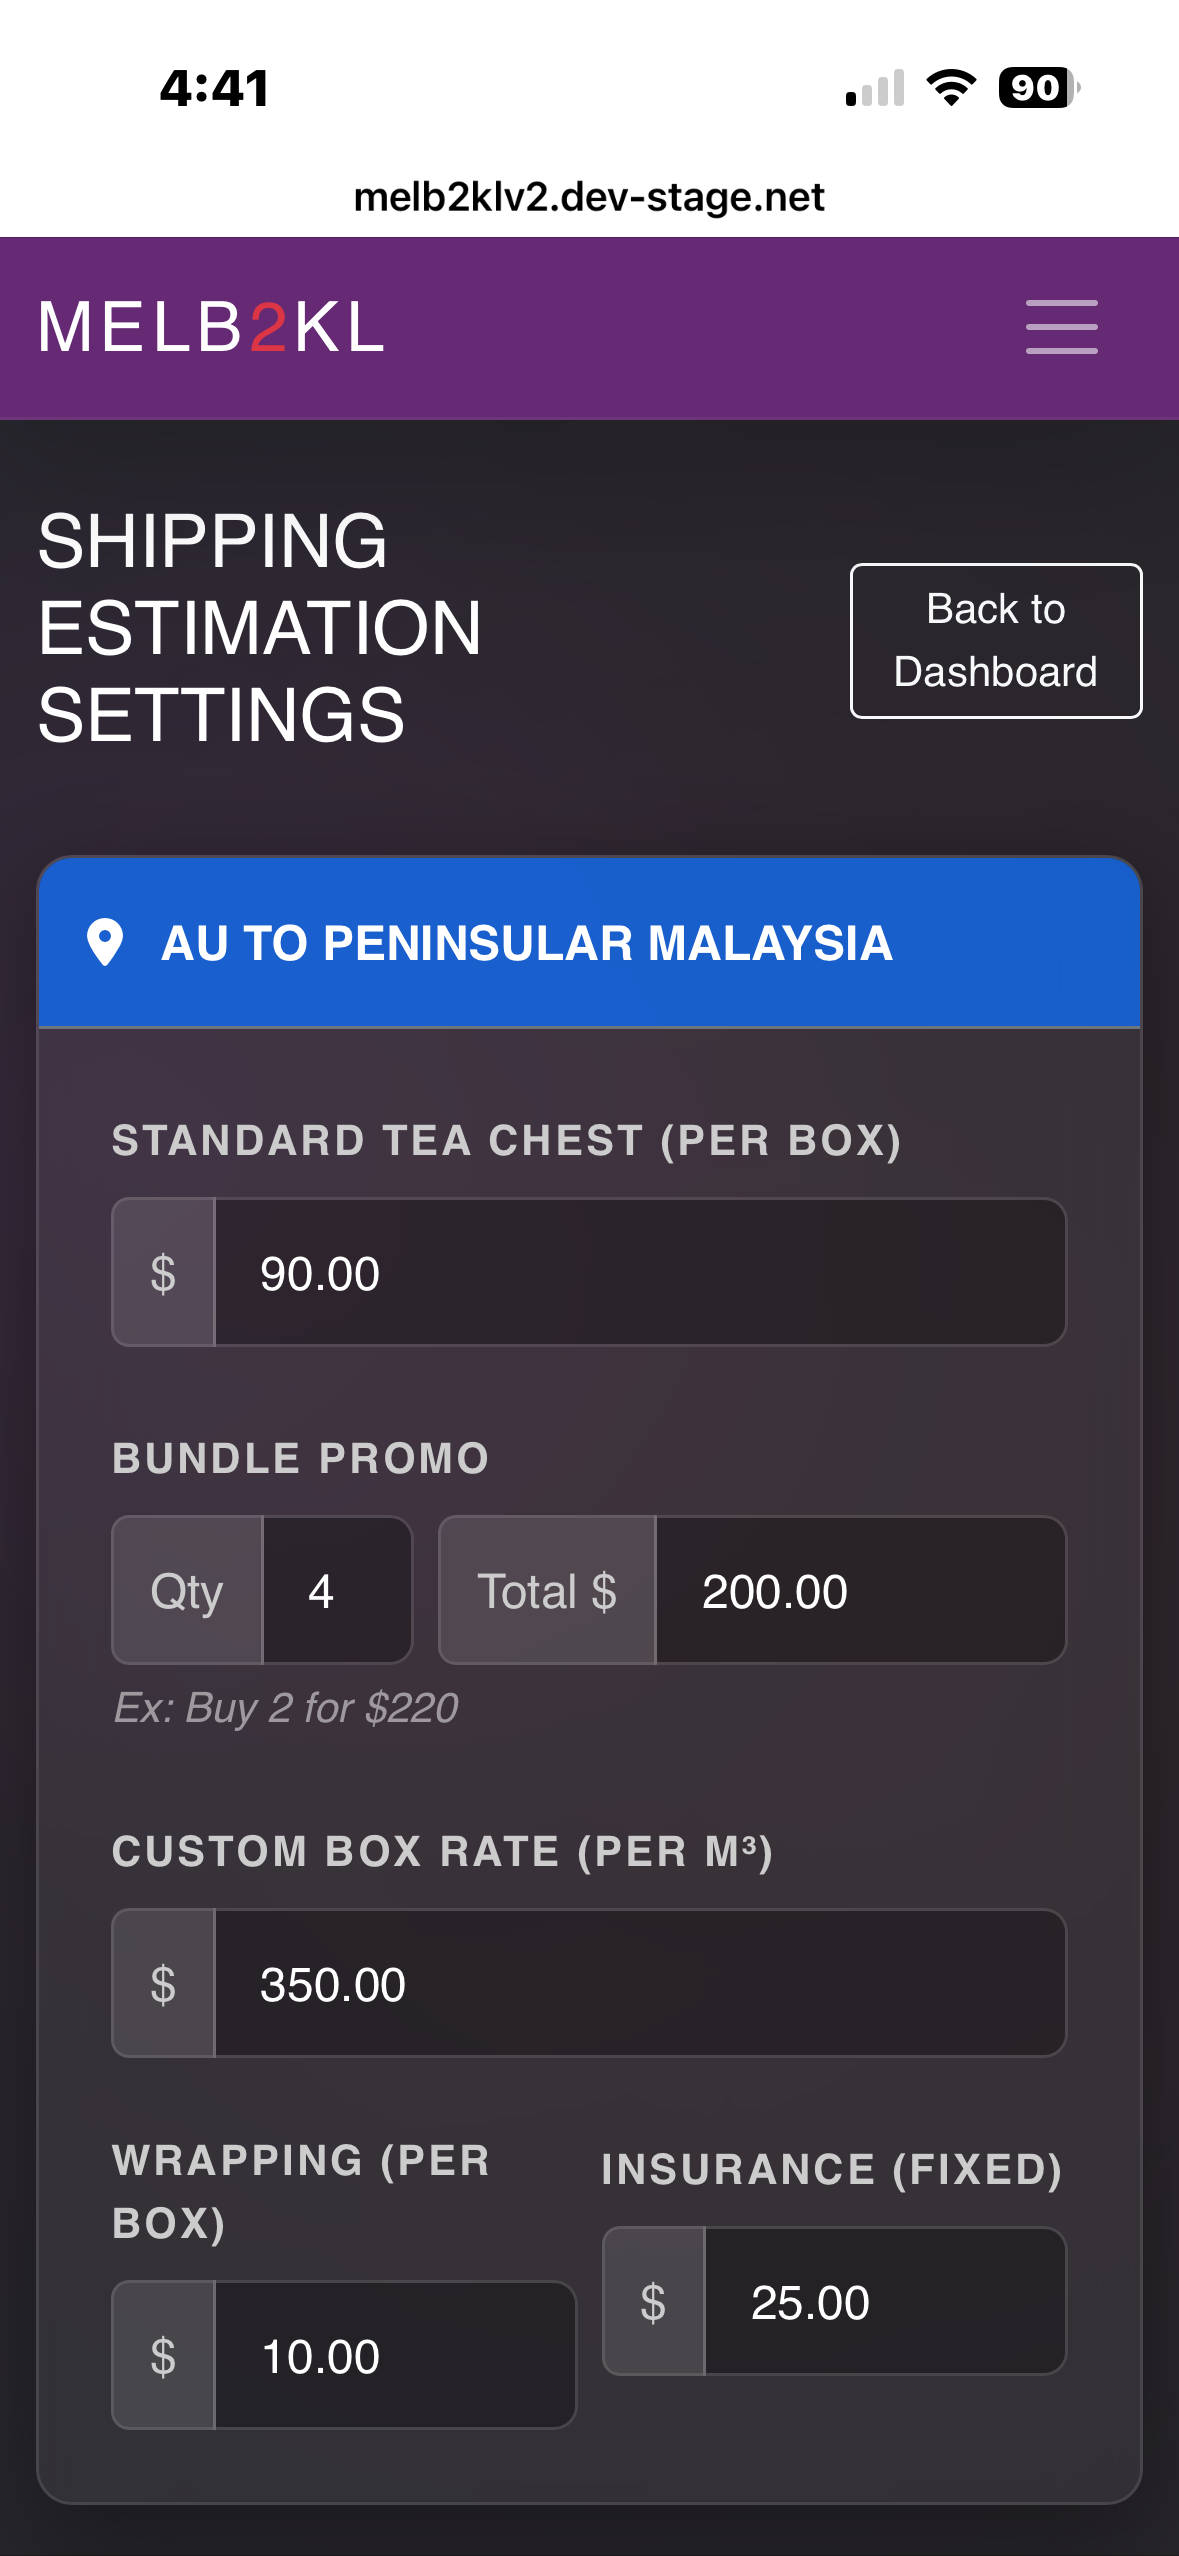Tap the Wi-Fi status icon
Screen dimensions: 1179x2556
tap(951, 88)
